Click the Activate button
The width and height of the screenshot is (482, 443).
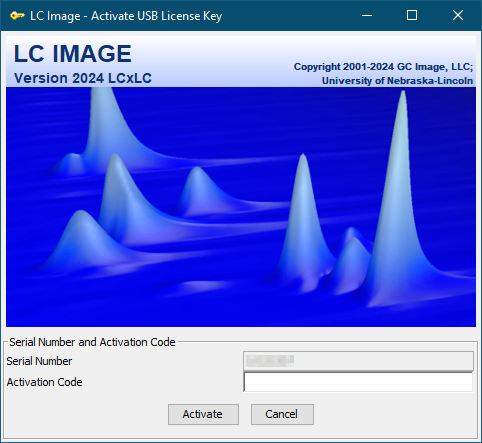(x=203, y=414)
